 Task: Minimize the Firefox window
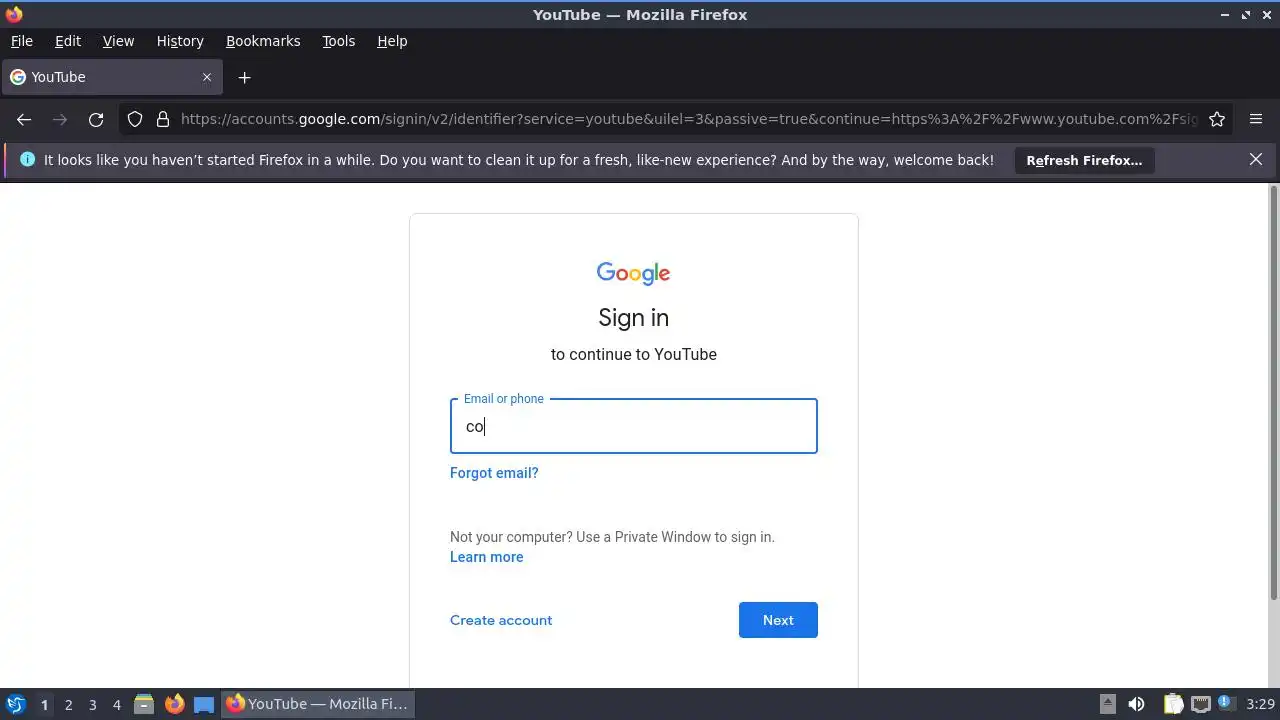point(1225,15)
